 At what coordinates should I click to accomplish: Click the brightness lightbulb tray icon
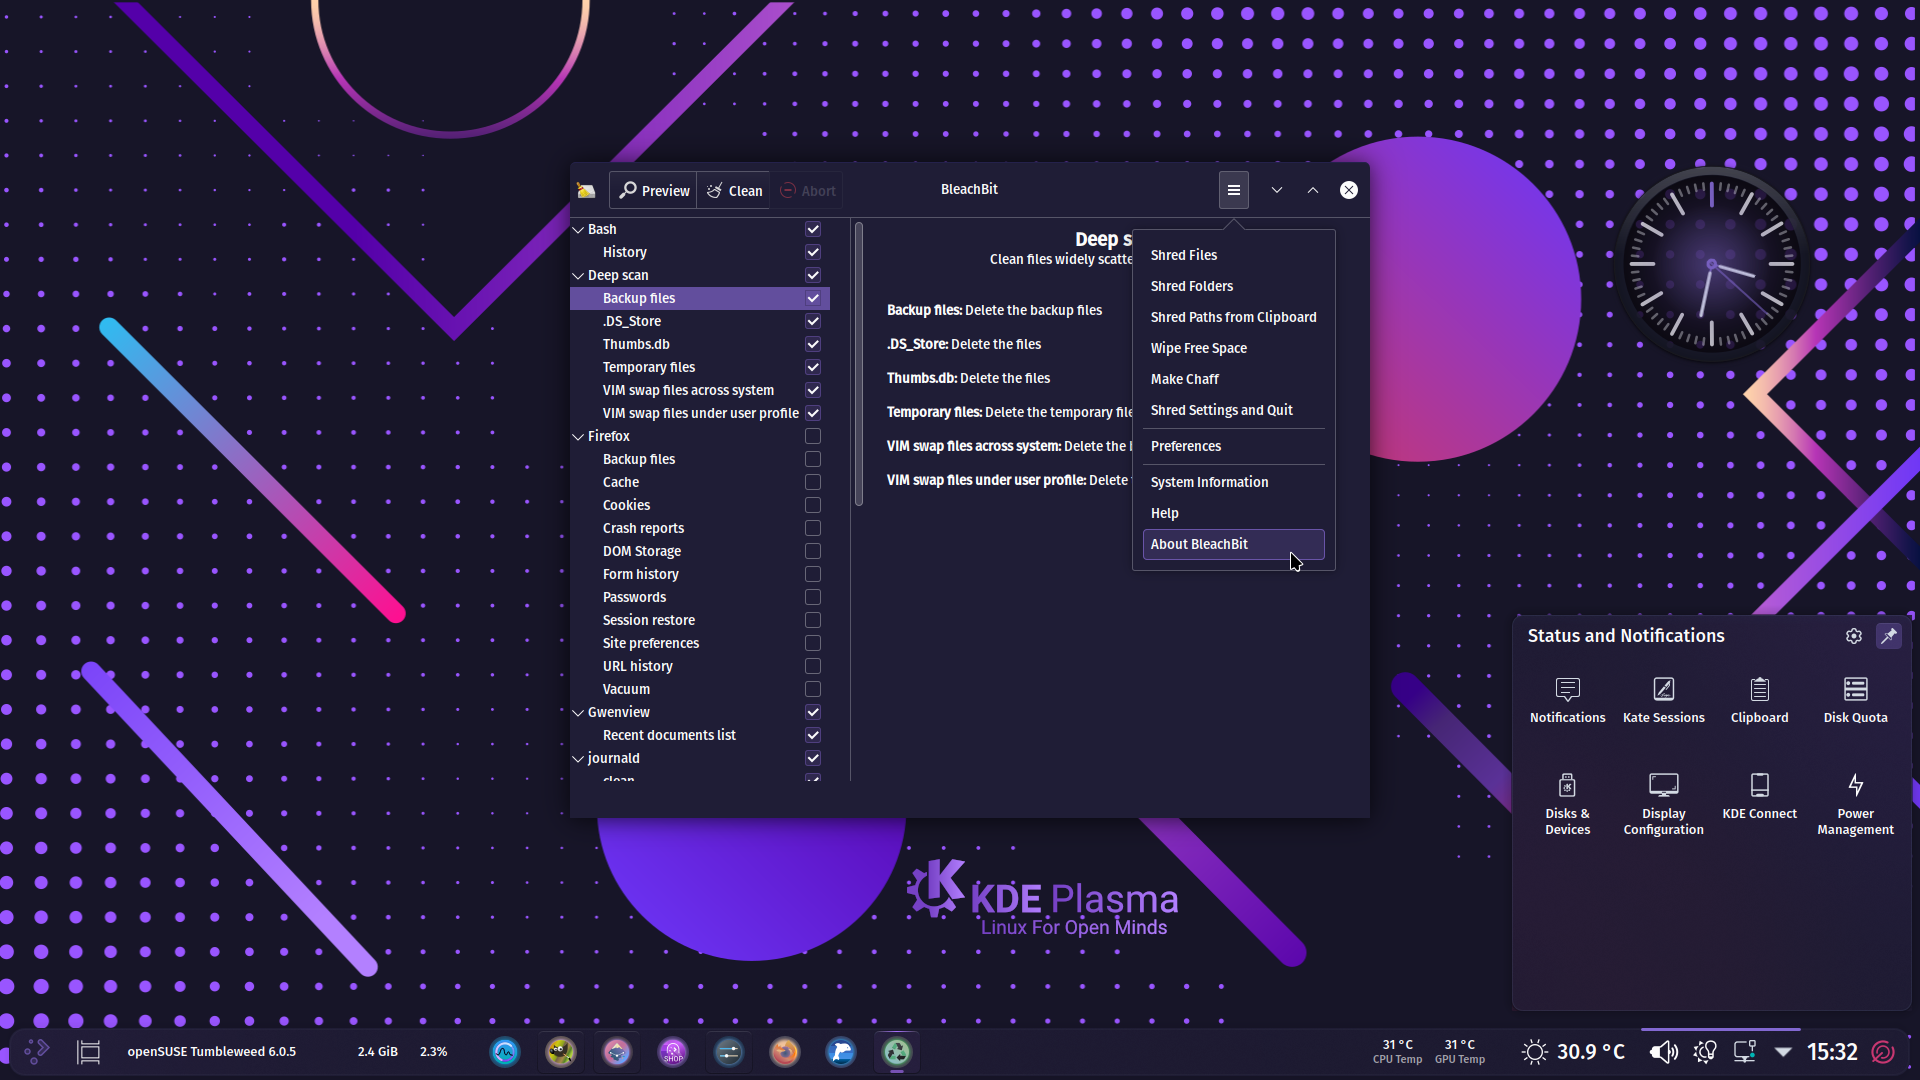point(1705,1052)
